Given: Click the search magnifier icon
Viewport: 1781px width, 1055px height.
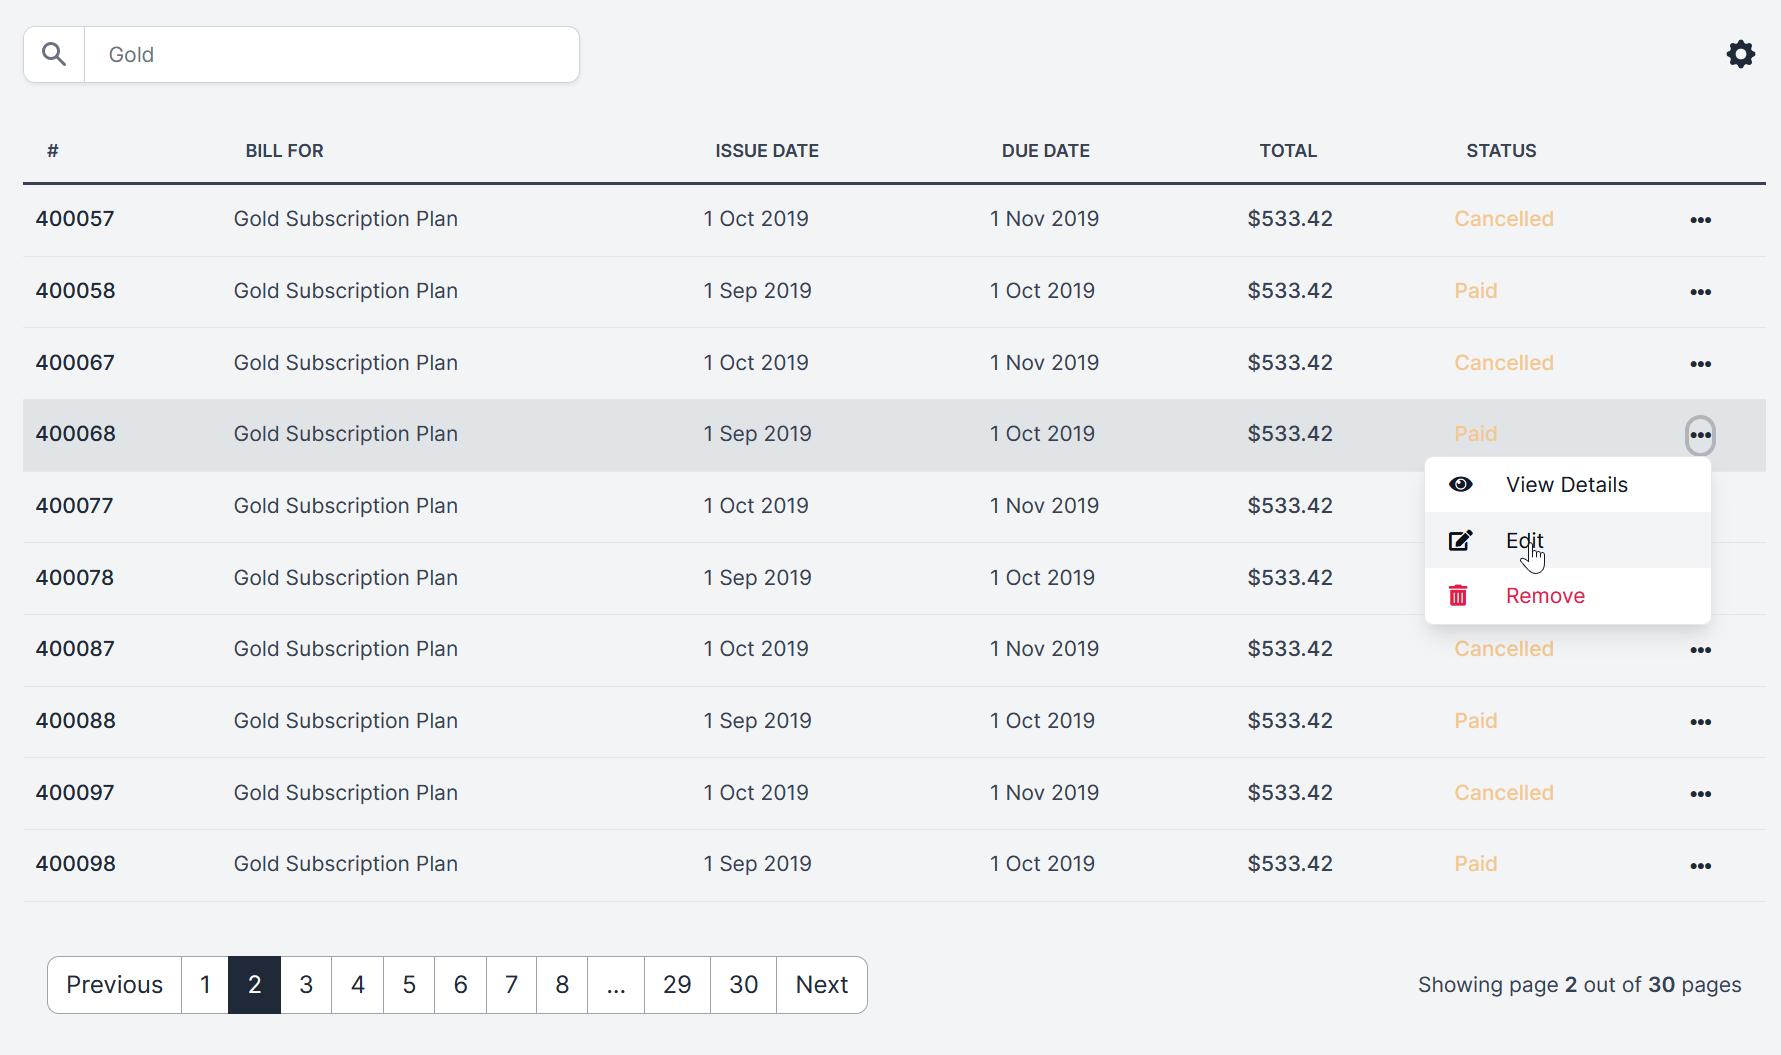Looking at the screenshot, I should pyautogui.click(x=54, y=54).
